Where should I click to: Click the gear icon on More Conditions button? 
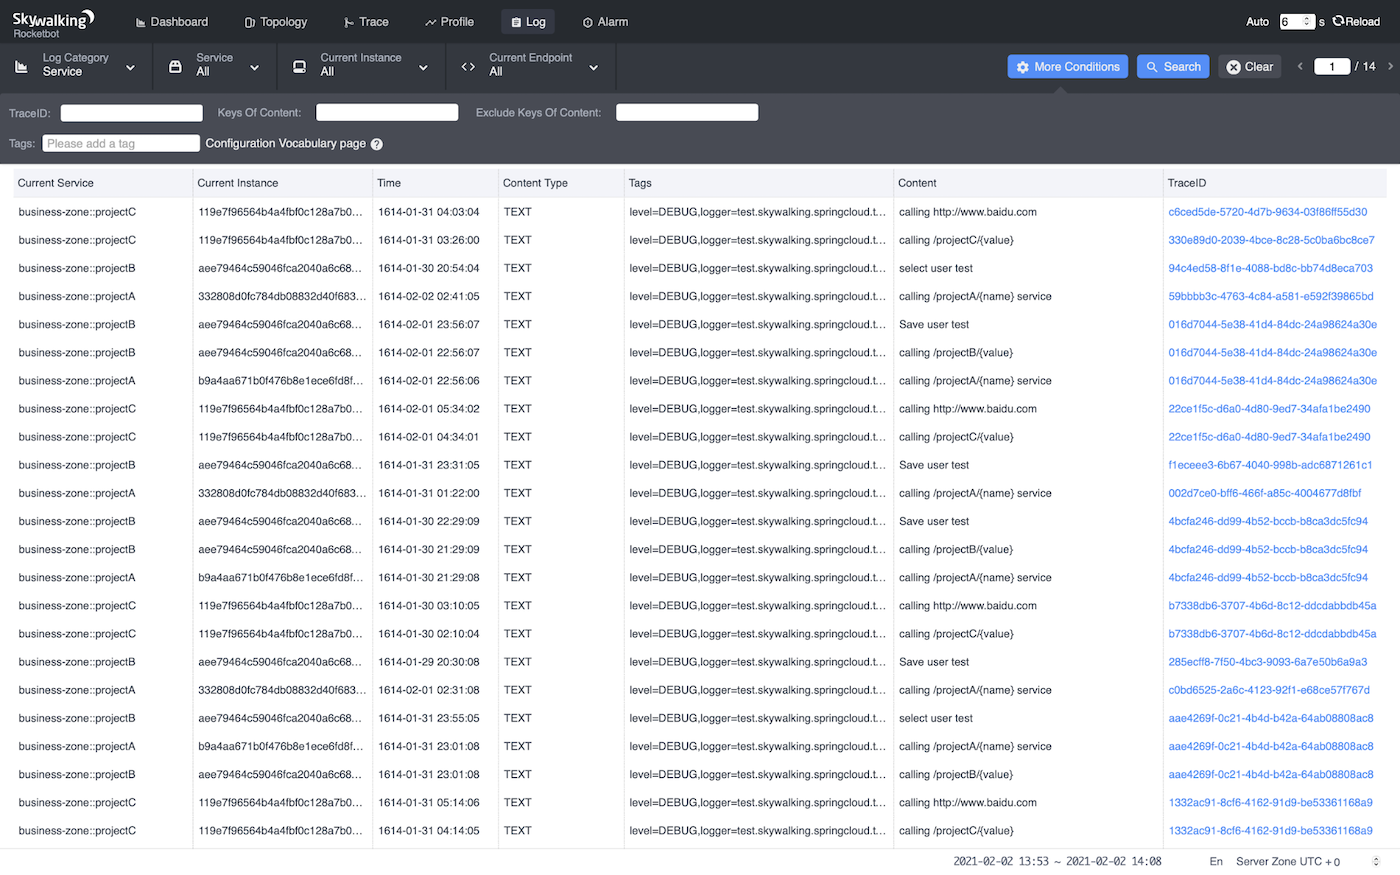(x=1022, y=66)
